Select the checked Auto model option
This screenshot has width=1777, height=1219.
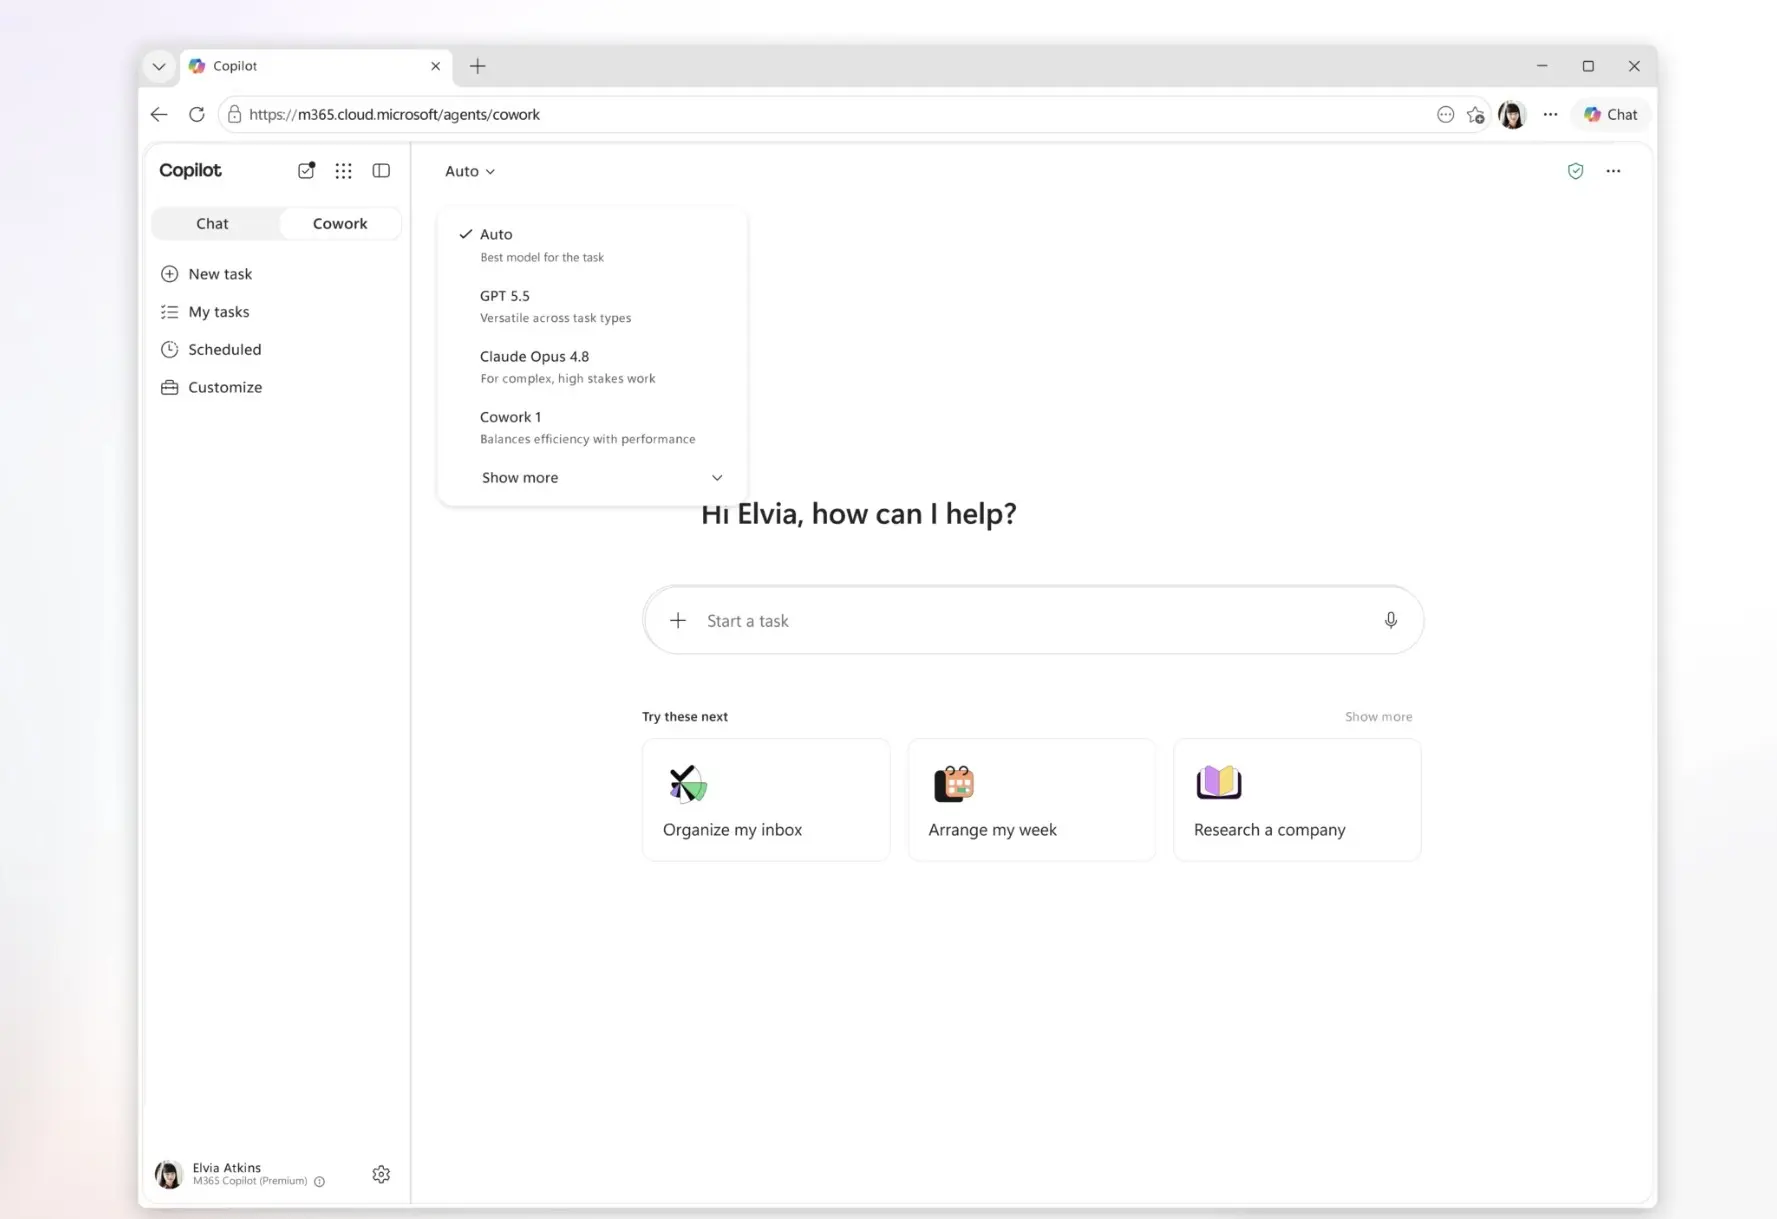[592, 244]
